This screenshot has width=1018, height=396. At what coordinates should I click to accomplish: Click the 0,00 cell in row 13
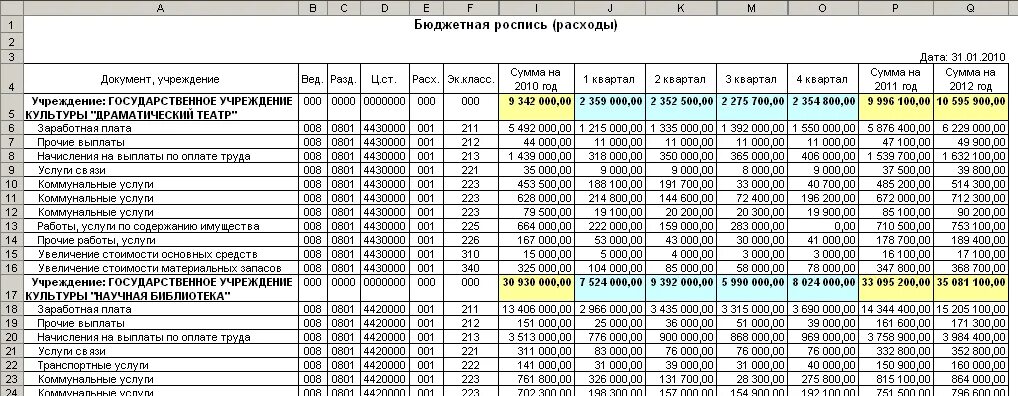pyautogui.click(x=823, y=226)
